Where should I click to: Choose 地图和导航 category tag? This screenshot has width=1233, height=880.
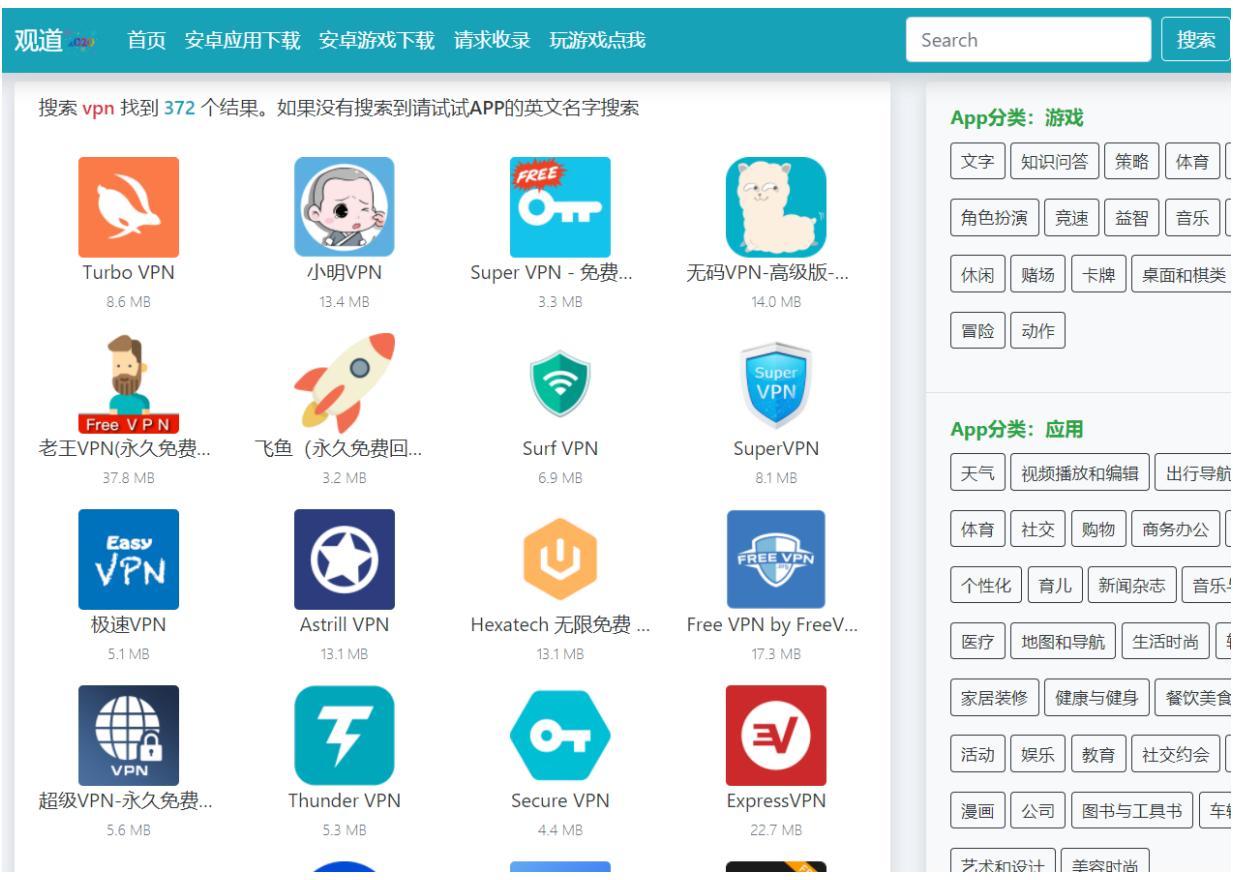pos(1063,642)
